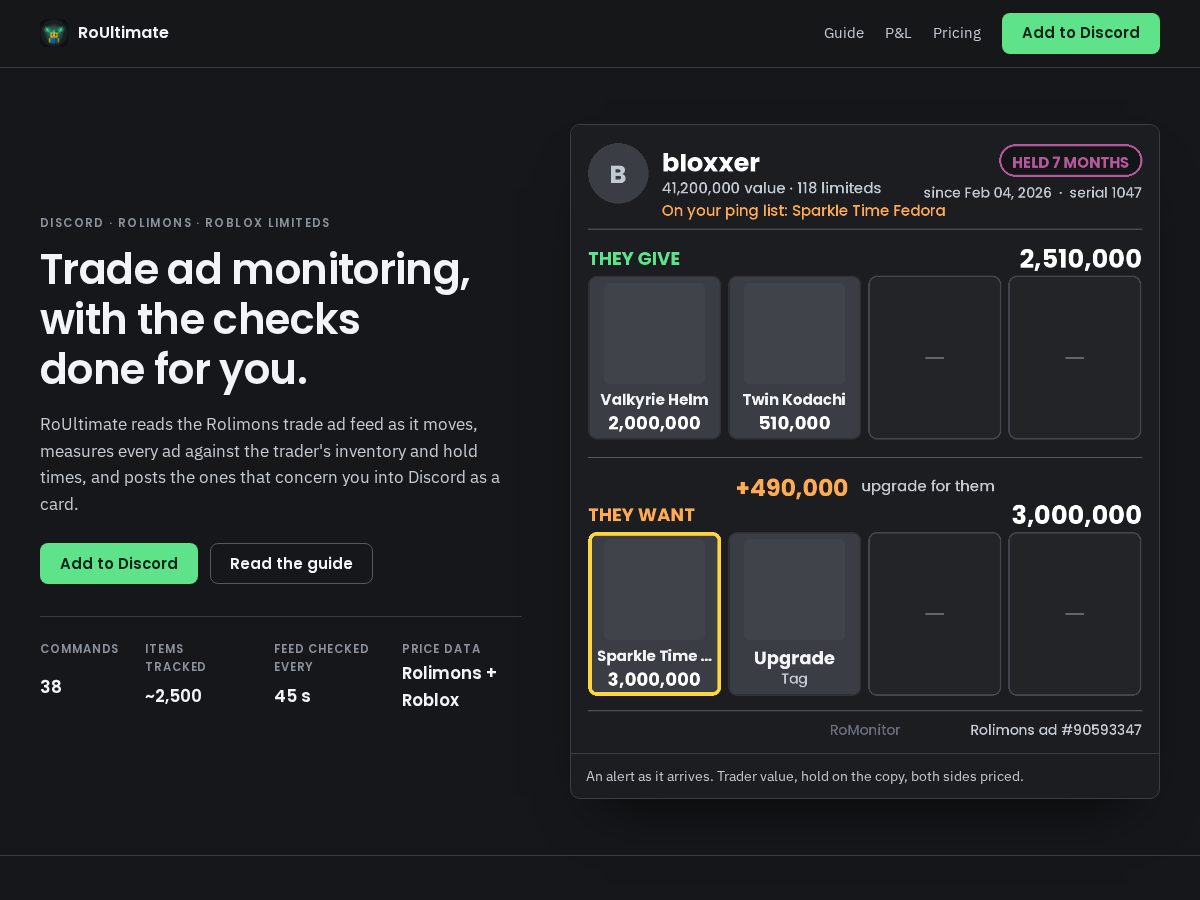The width and height of the screenshot is (1200, 900).
Task: Open the P&L nav link
Action: click(x=898, y=33)
